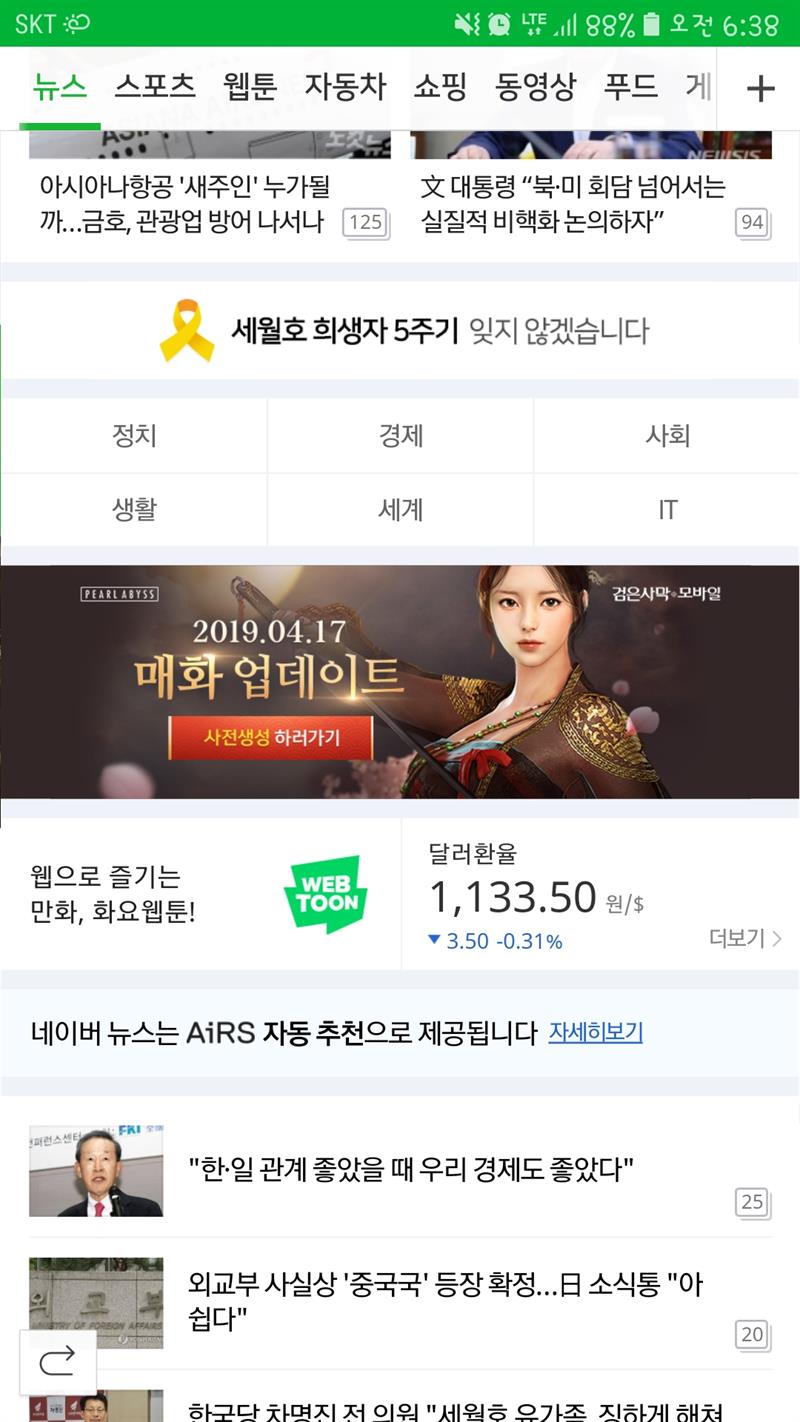Open the 94 comments count icon
The height and width of the screenshot is (1422, 800).
pyautogui.click(x=752, y=222)
